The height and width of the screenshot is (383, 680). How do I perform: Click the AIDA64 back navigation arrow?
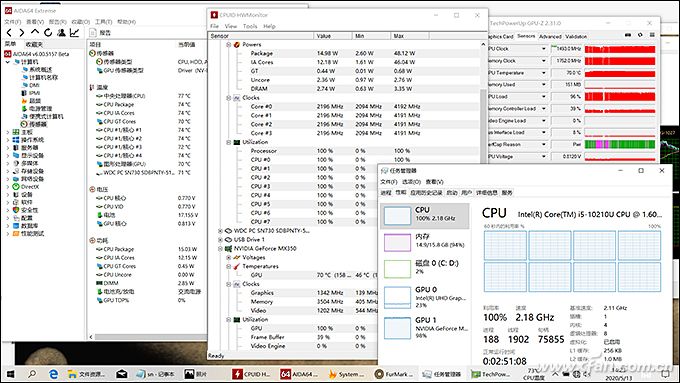pyautogui.click(x=9, y=33)
